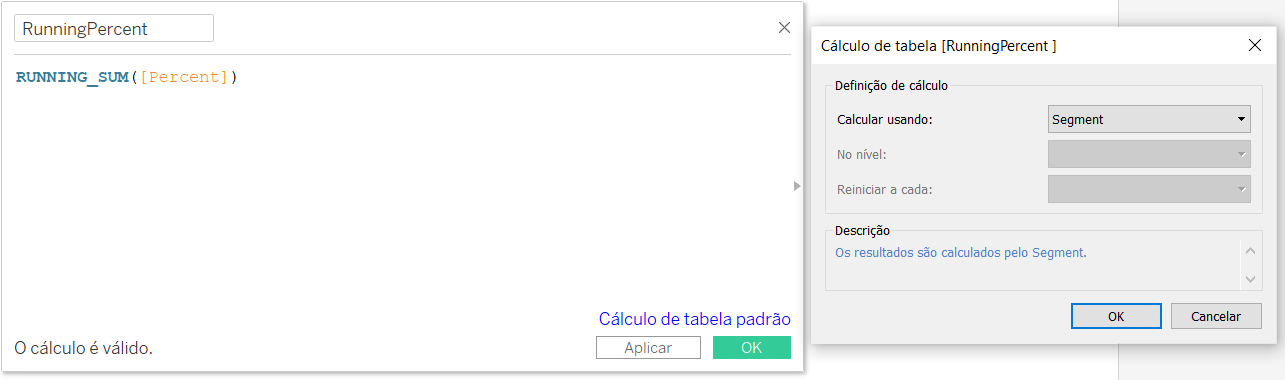Click Cancelar in the dialog
Viewport: 1285px width, 380px height.
[x=1216, y=316]
